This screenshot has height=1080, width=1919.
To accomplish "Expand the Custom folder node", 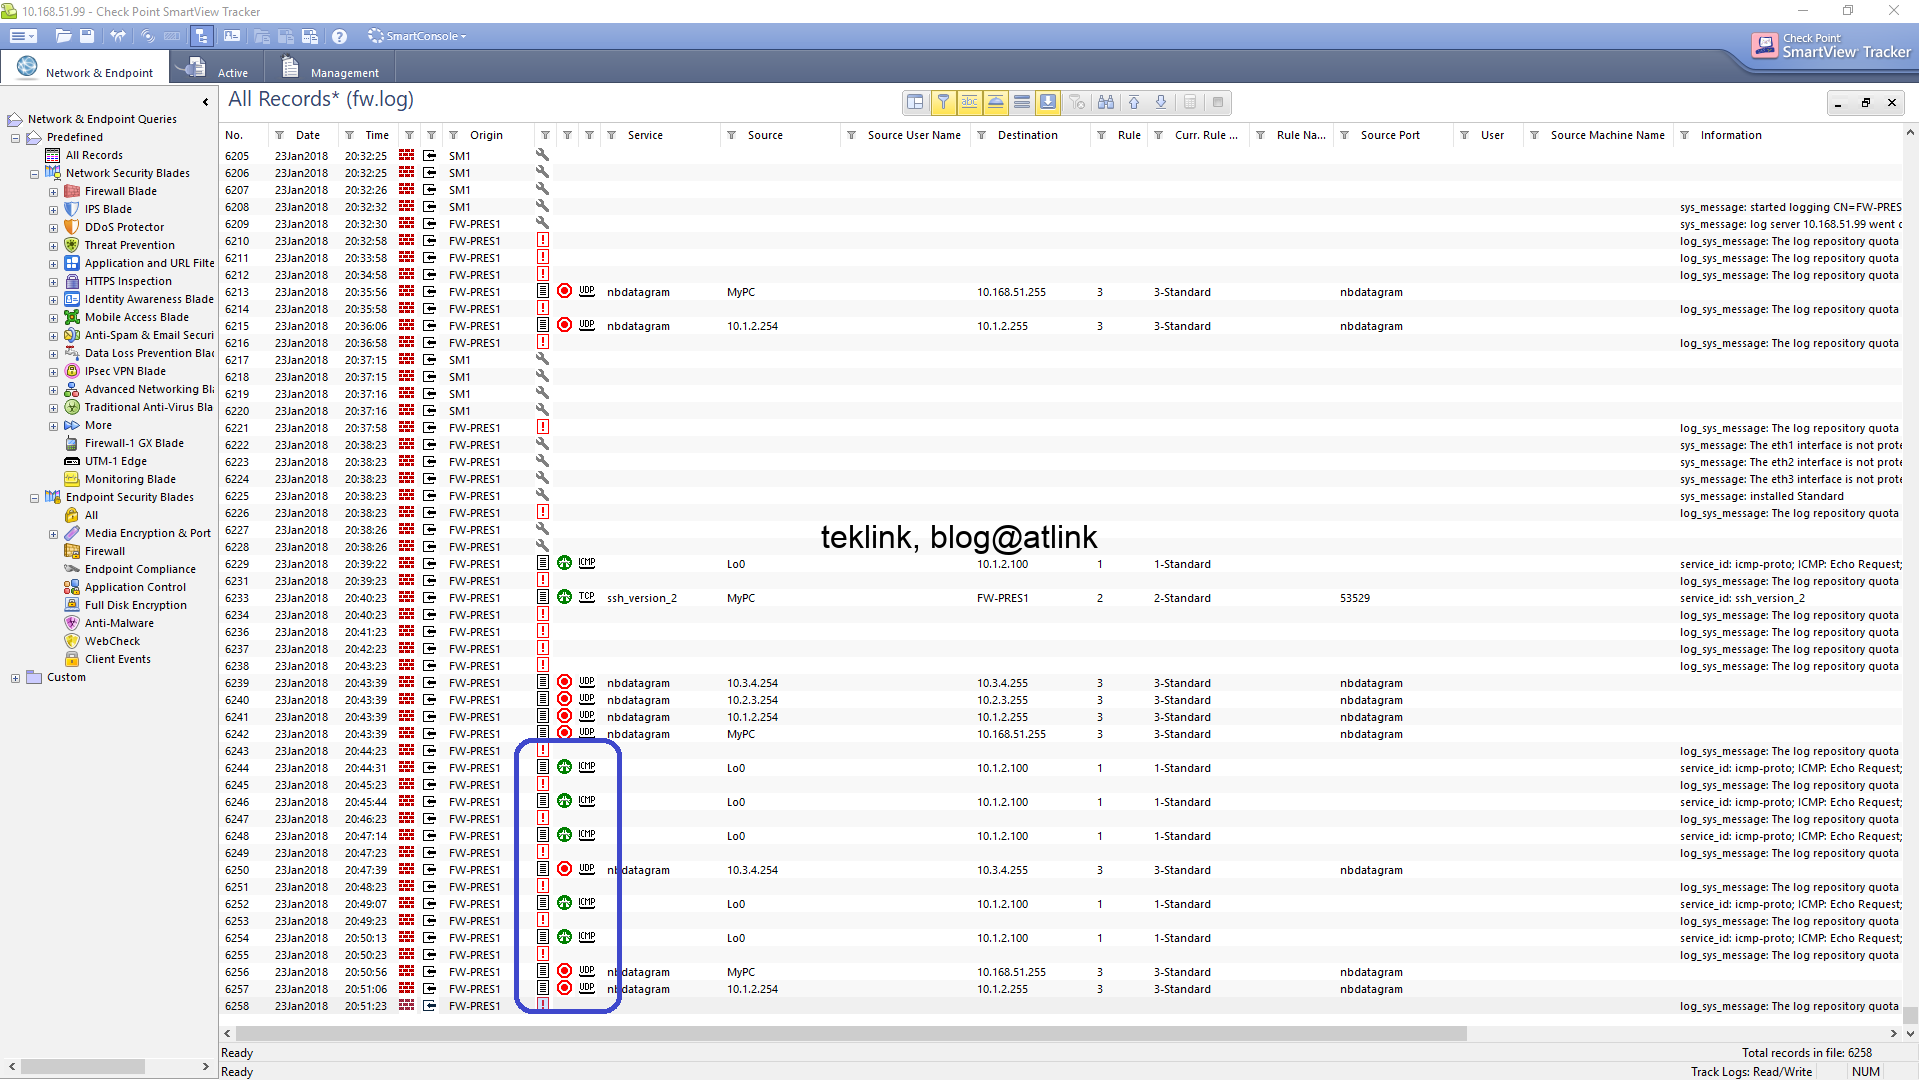I will [x=15, y=678].
